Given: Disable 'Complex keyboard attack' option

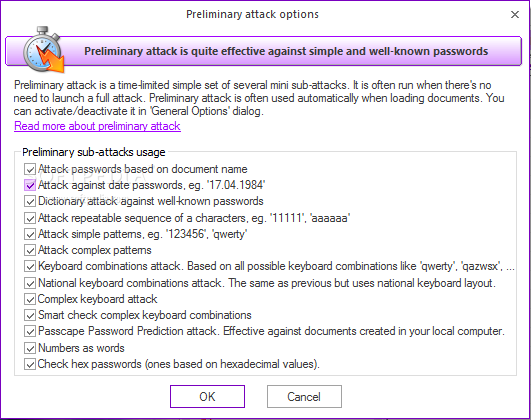Looking at the screenshot, I should 30,299.
